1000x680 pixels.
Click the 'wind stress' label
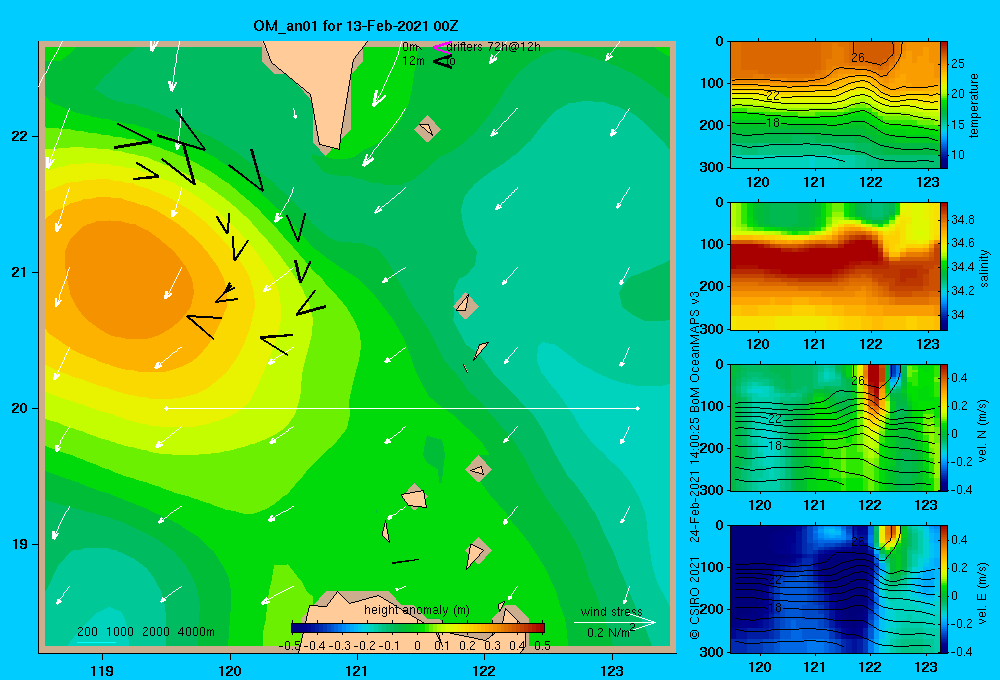[612, 611]
